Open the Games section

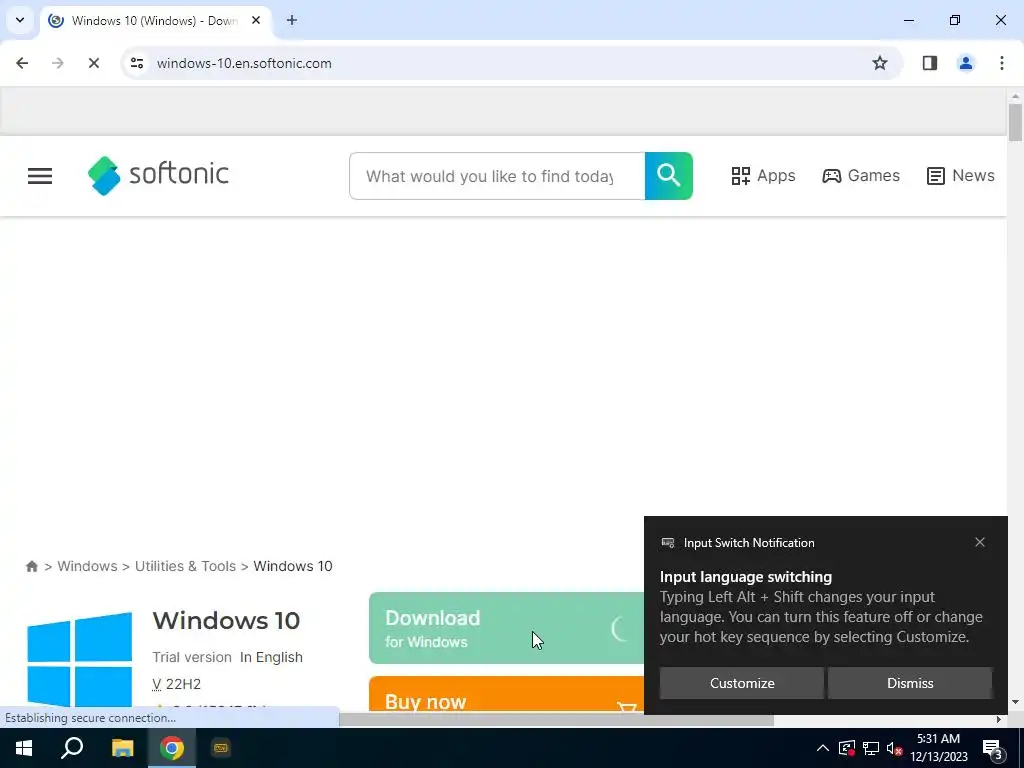(x=861, y=176)
